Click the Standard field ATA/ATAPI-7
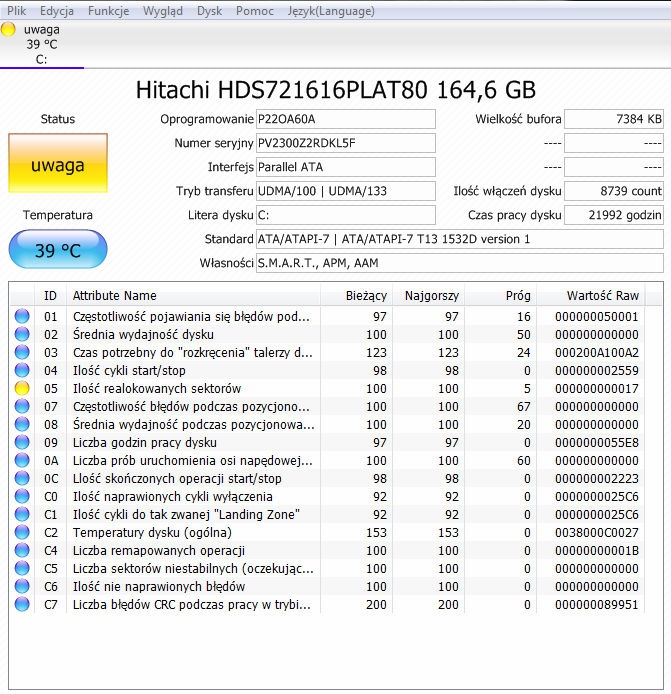671x694 pixels. 460,239
